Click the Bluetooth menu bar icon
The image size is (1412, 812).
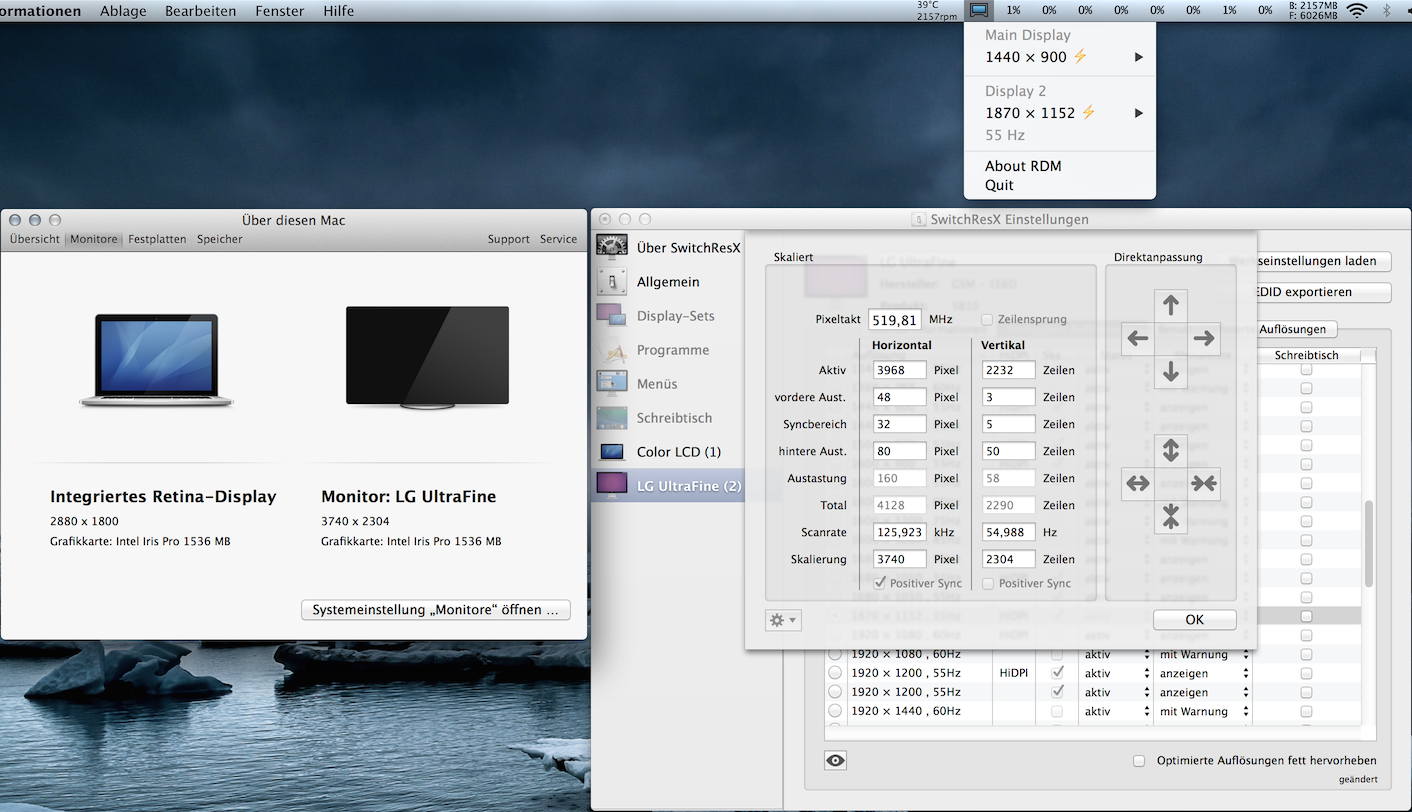1387,11
